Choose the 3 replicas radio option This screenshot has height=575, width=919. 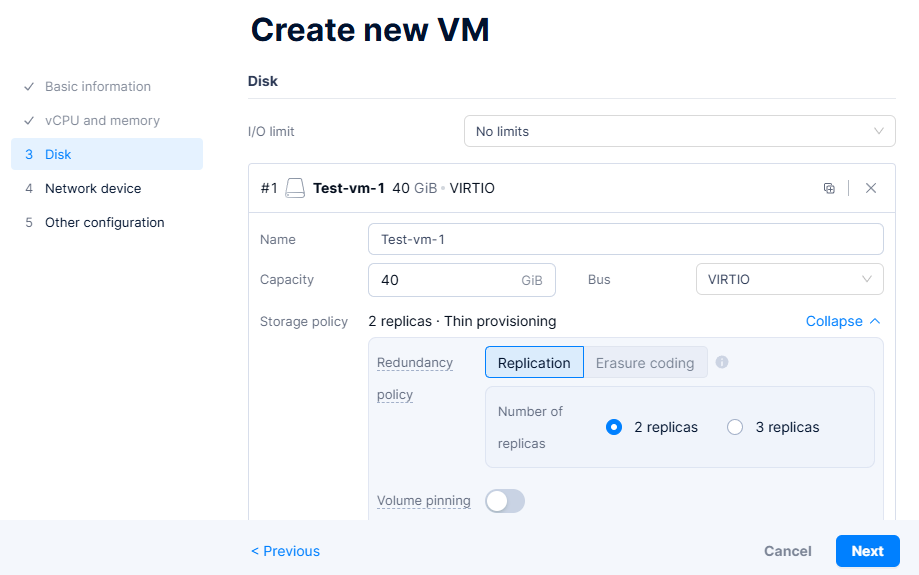click(x=736, y=427)
